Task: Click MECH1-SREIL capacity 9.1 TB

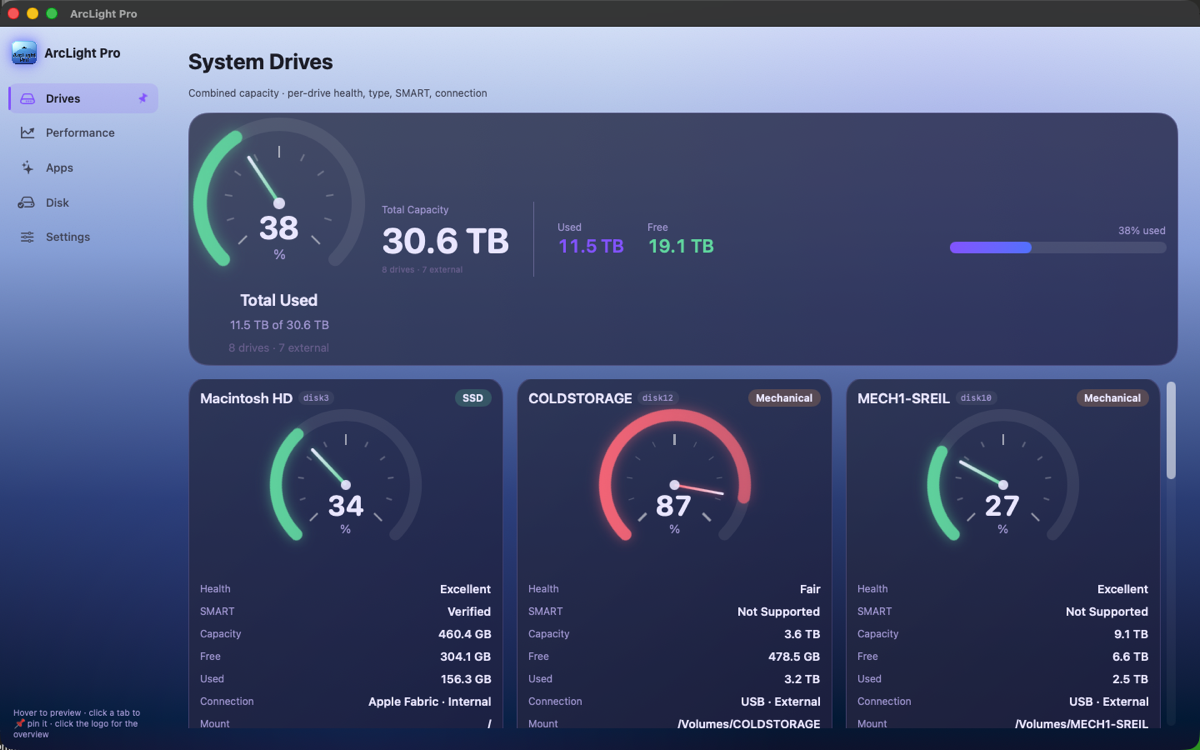Action: point(1130,634)
